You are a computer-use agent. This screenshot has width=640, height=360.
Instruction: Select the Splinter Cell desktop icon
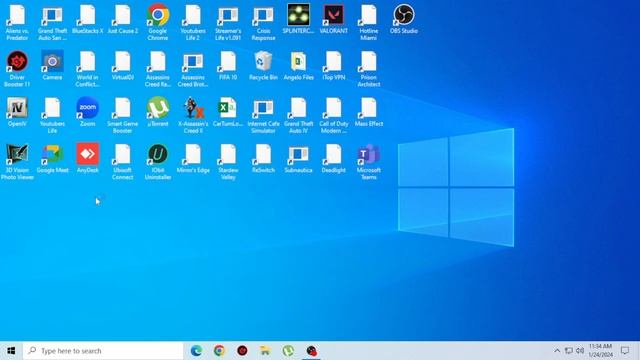(x=298, y=19)
